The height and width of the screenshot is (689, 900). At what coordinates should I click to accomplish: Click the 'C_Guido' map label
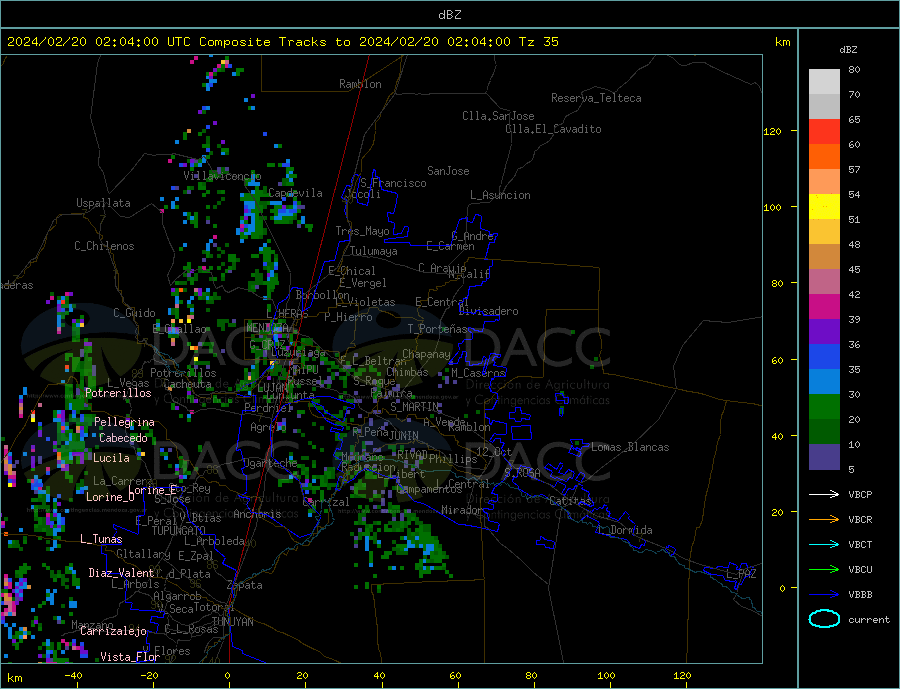pyautogui.click(x=134, y=313)
